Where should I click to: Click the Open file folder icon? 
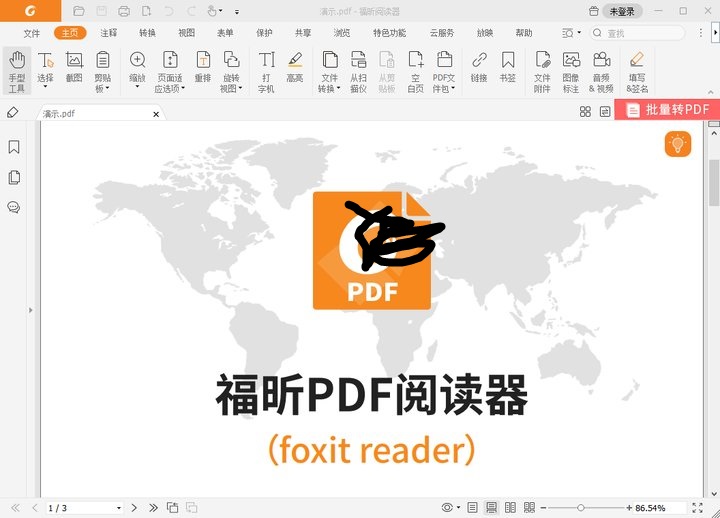pos(79,11)
